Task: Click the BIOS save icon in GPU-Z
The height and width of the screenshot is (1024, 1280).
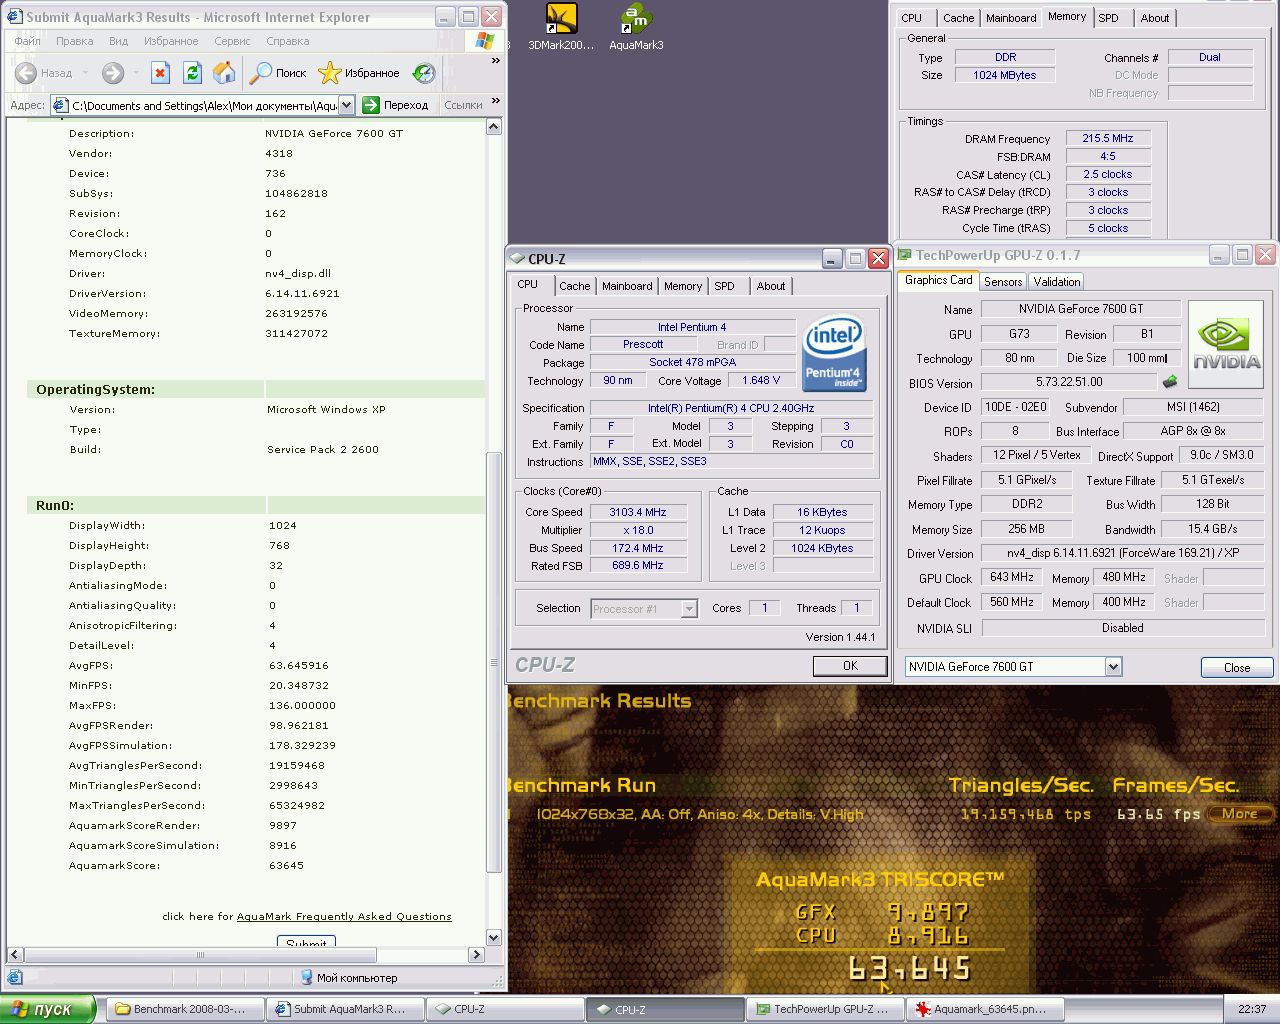Action: click(x=1170, y=381)
